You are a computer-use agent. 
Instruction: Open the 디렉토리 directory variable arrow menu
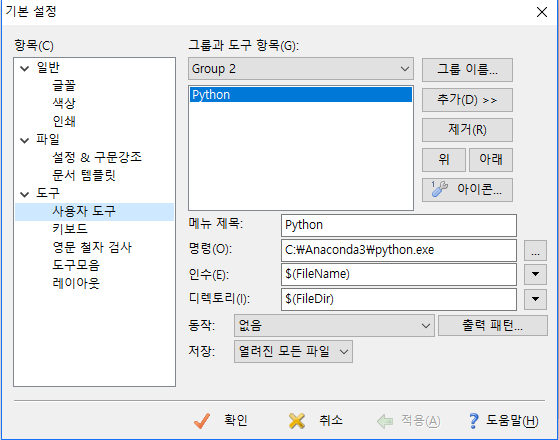coord(535,299)
